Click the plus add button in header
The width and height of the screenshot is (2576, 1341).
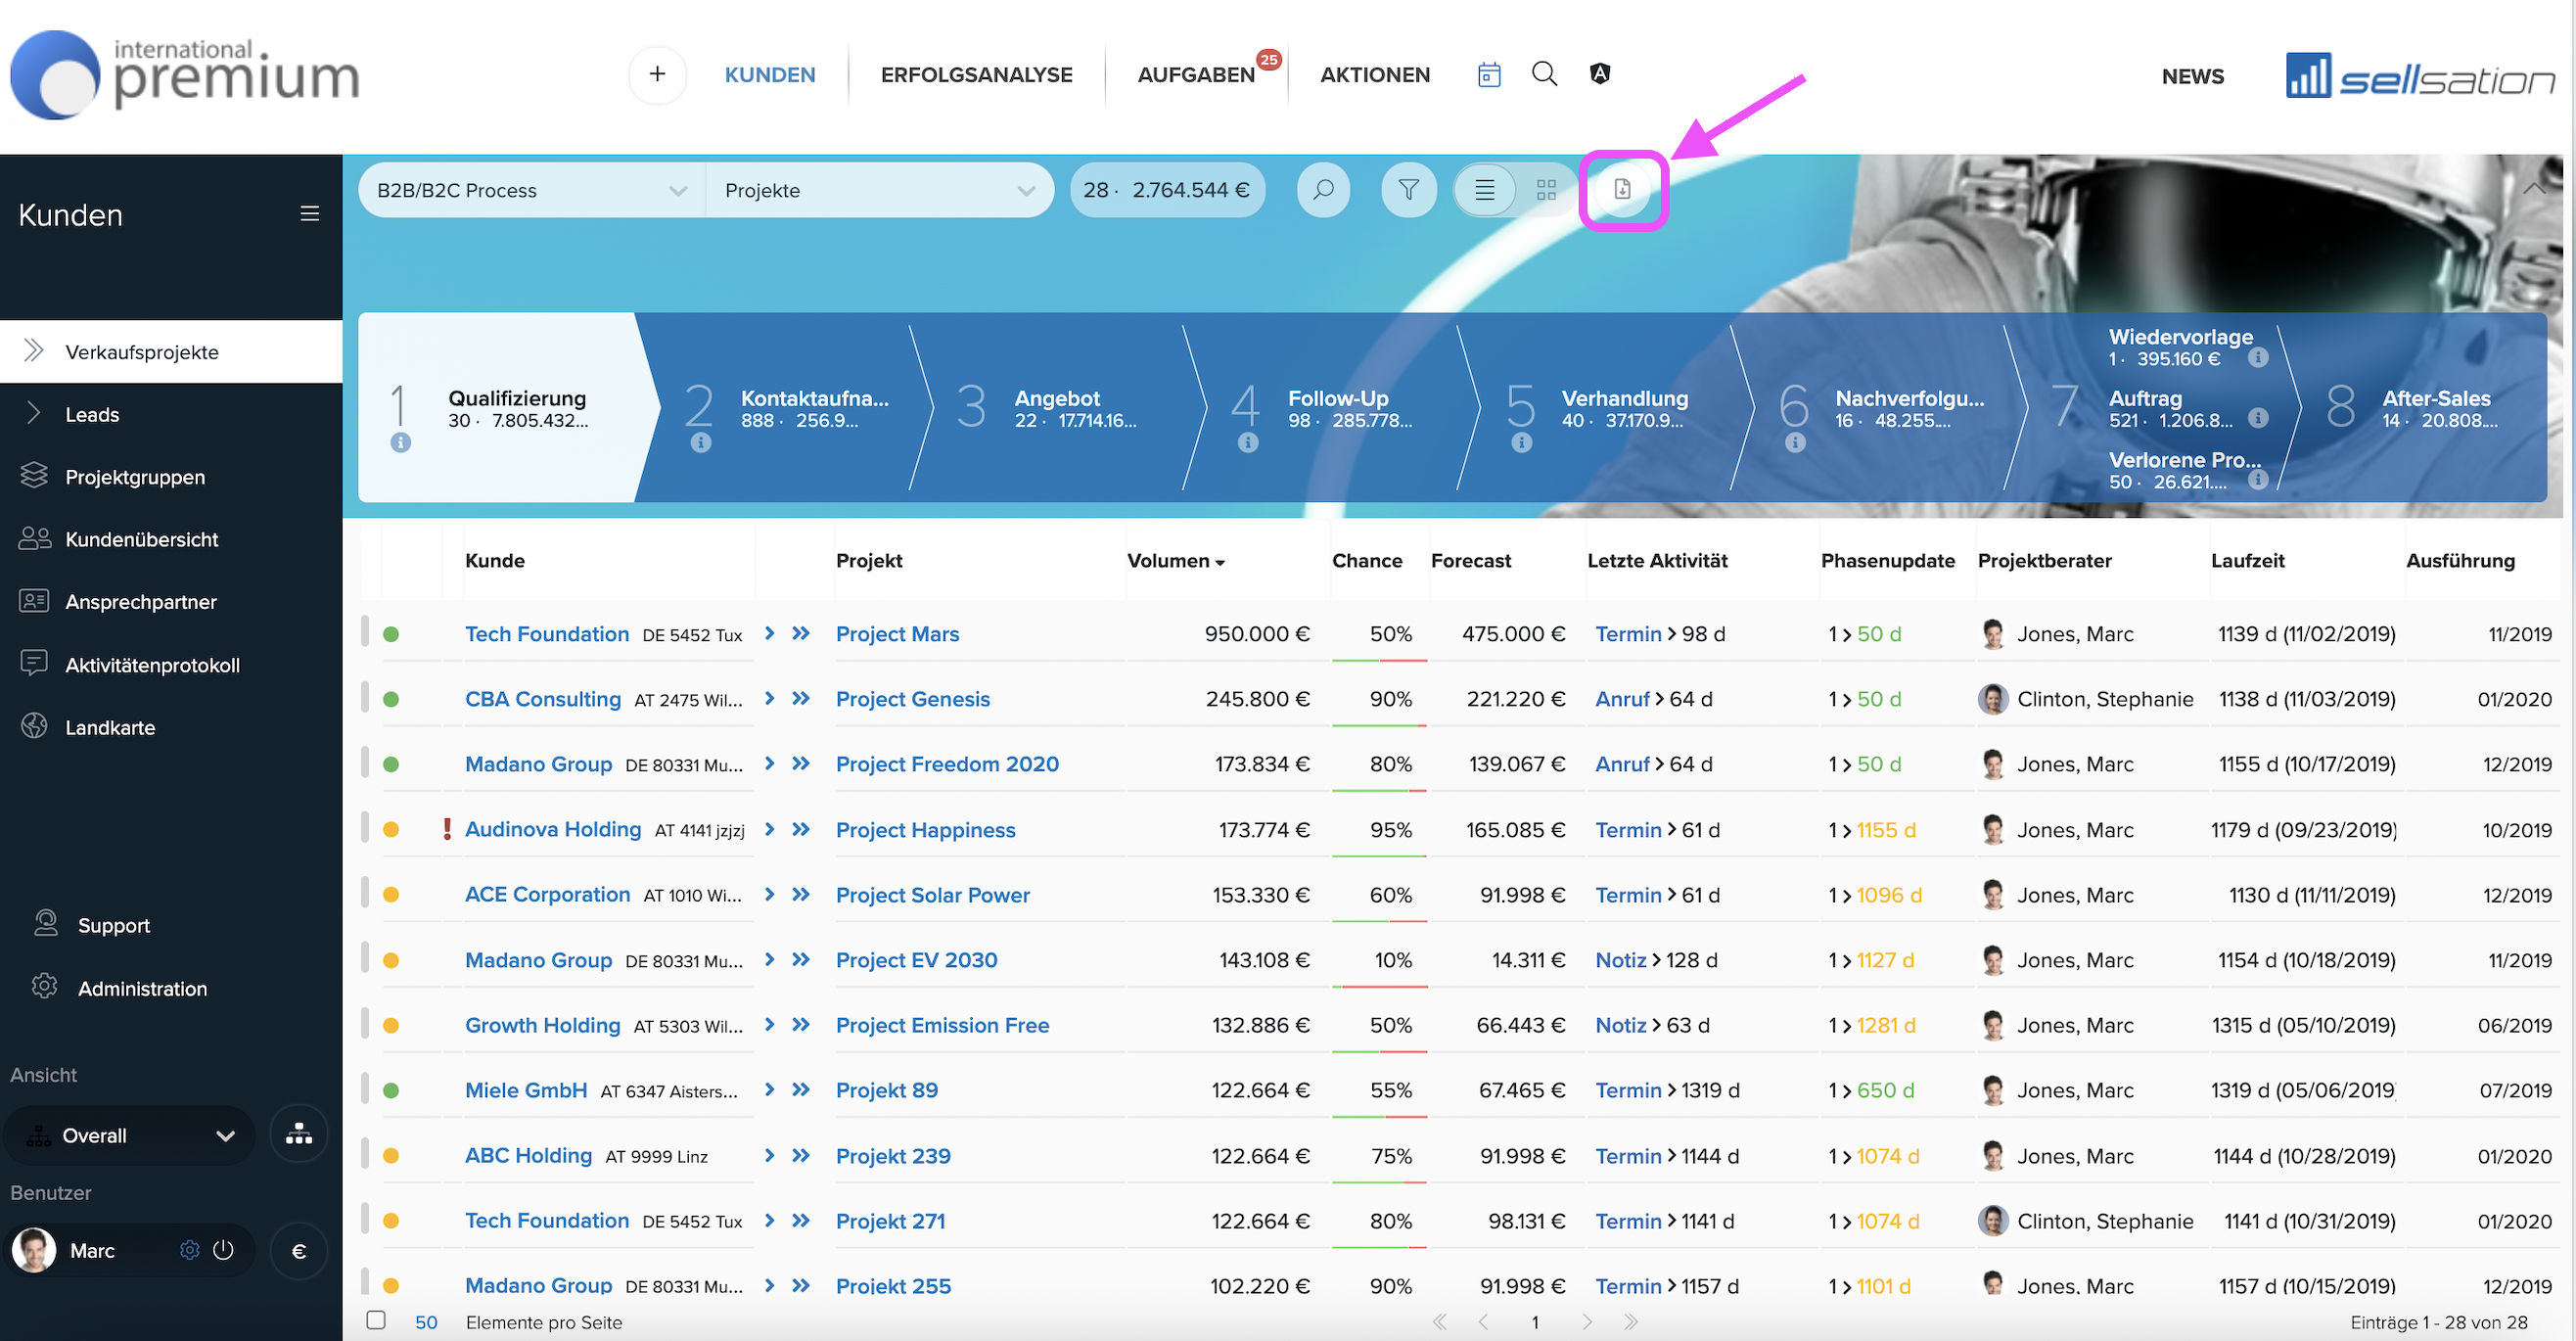coord(657,74)
